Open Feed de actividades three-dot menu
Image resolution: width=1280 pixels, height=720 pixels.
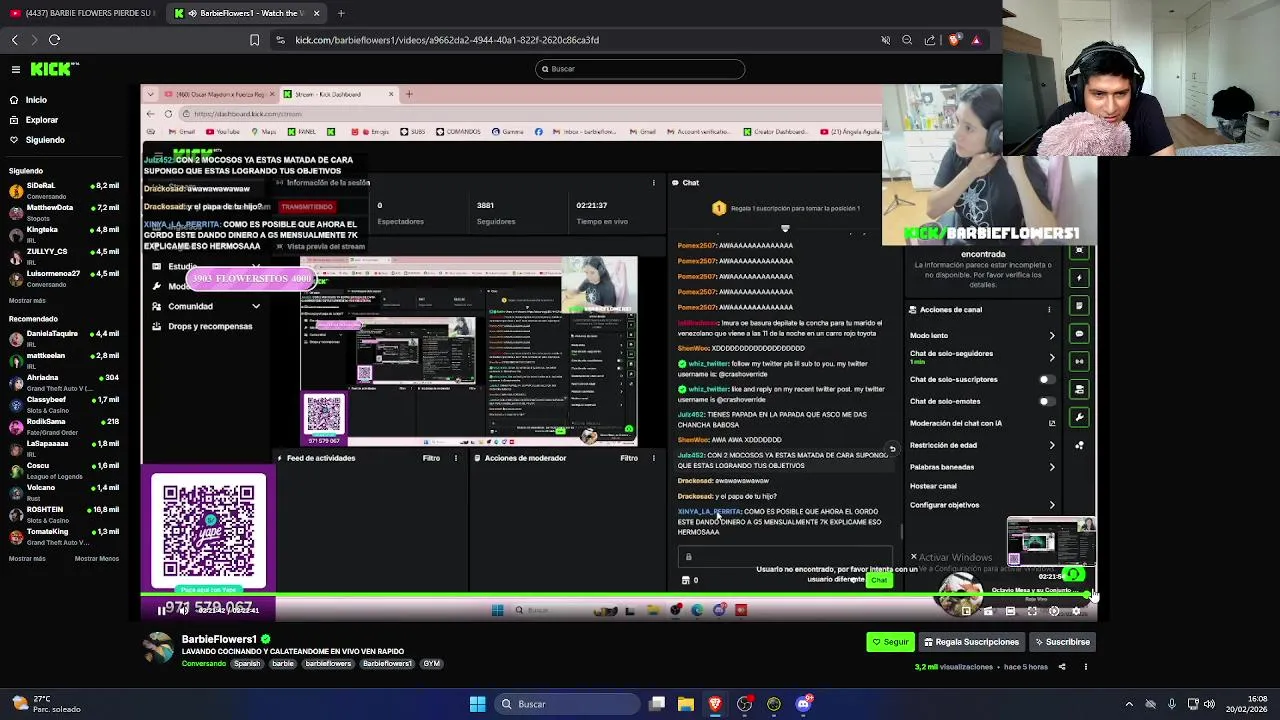(x=456, y=458)
